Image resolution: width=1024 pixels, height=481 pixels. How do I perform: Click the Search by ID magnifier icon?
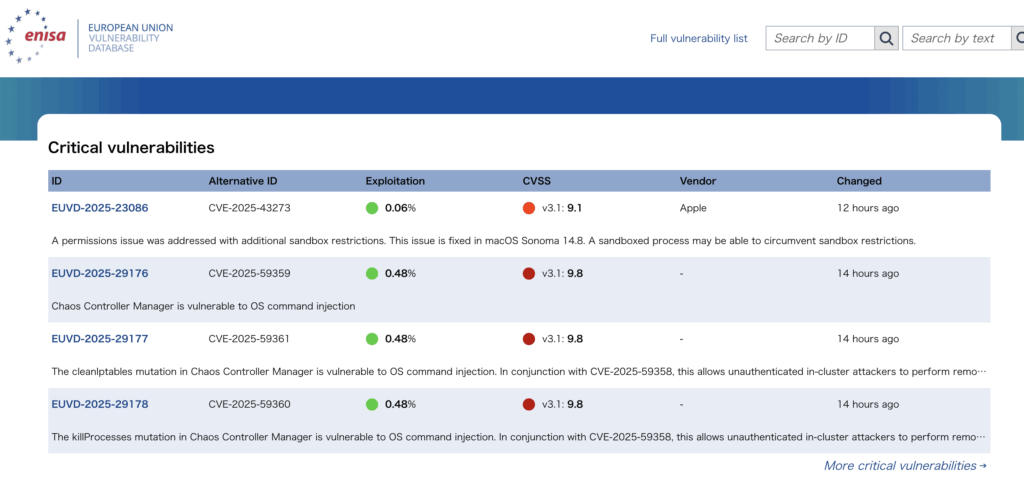pos(886,38)
